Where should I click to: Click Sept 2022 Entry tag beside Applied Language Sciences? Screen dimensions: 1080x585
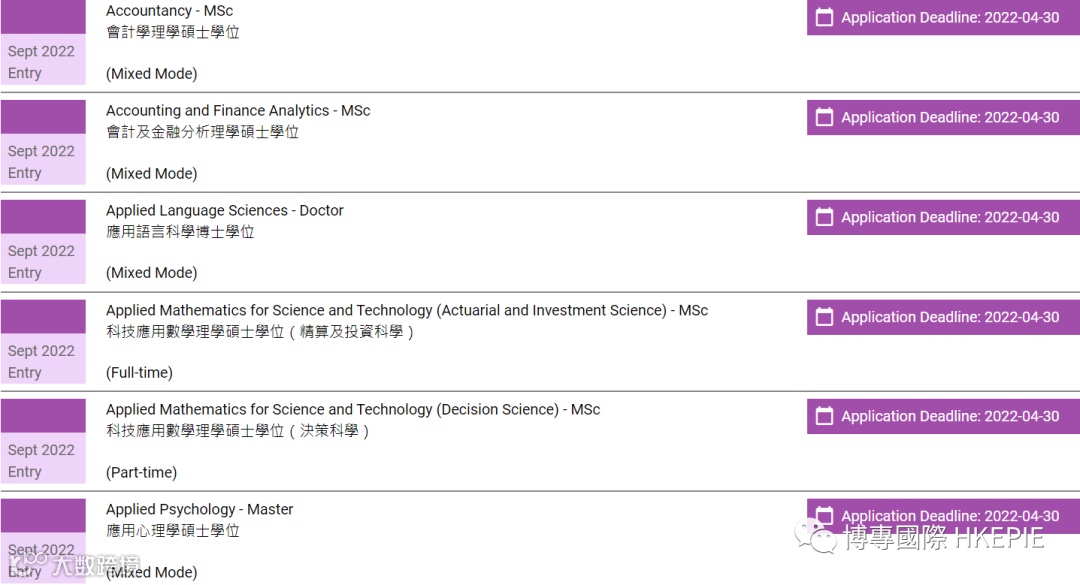tap(42, 261)
